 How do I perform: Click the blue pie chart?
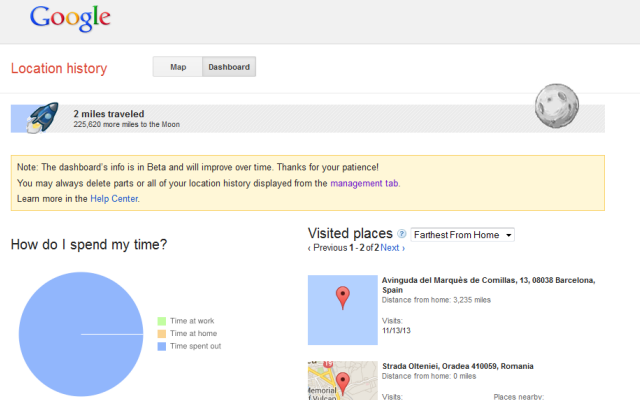pyautogui.click(x=81, y=334)
